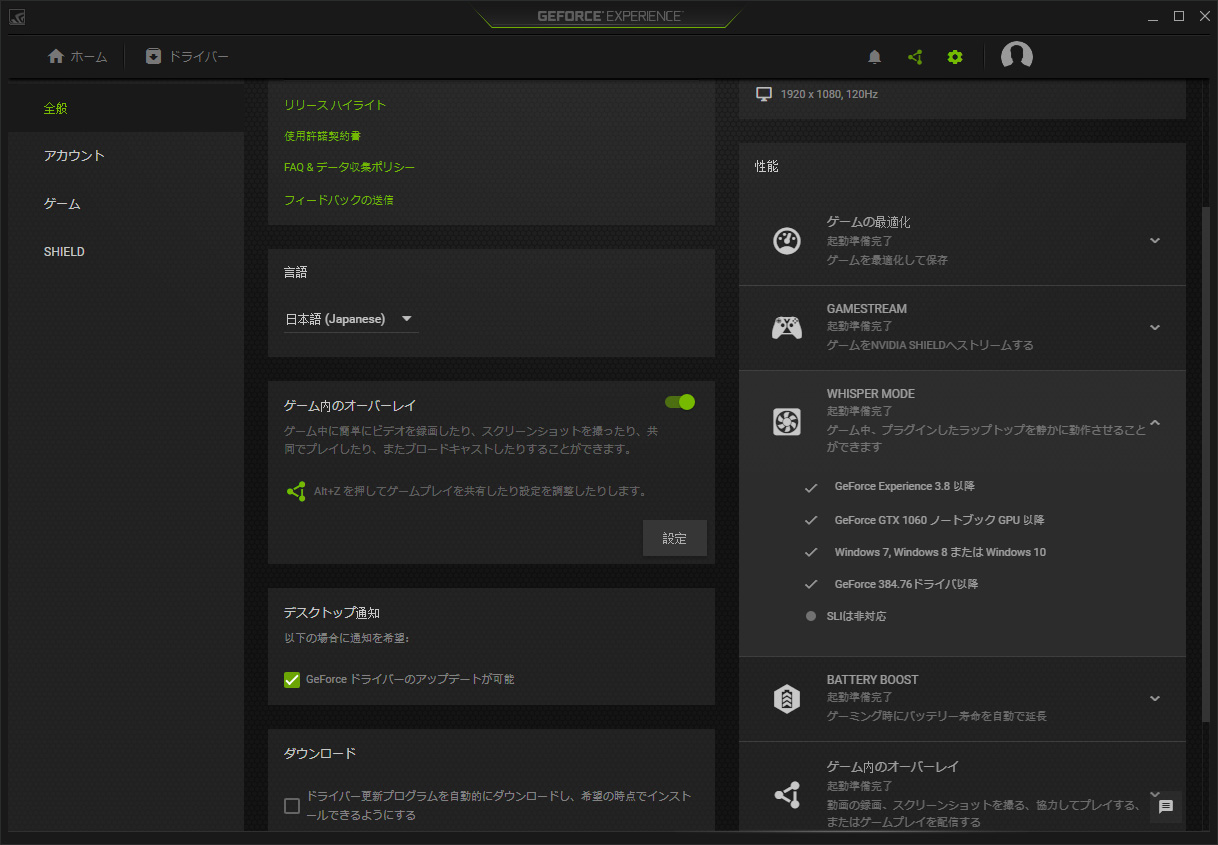Click the 性能 heading

[x=766, y=167]
